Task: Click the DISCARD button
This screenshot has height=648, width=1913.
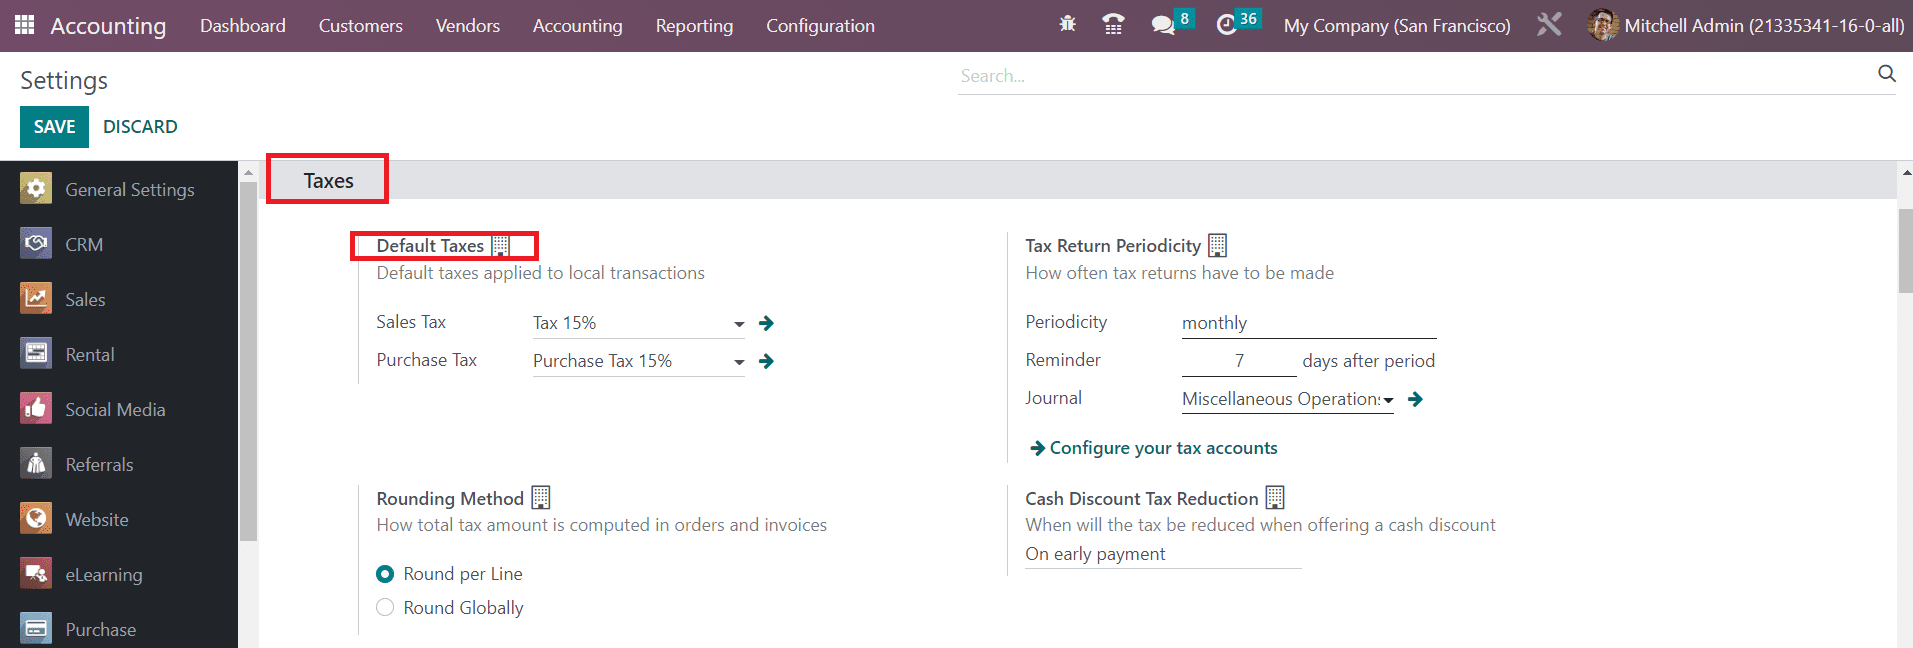Action: (140, 127)
